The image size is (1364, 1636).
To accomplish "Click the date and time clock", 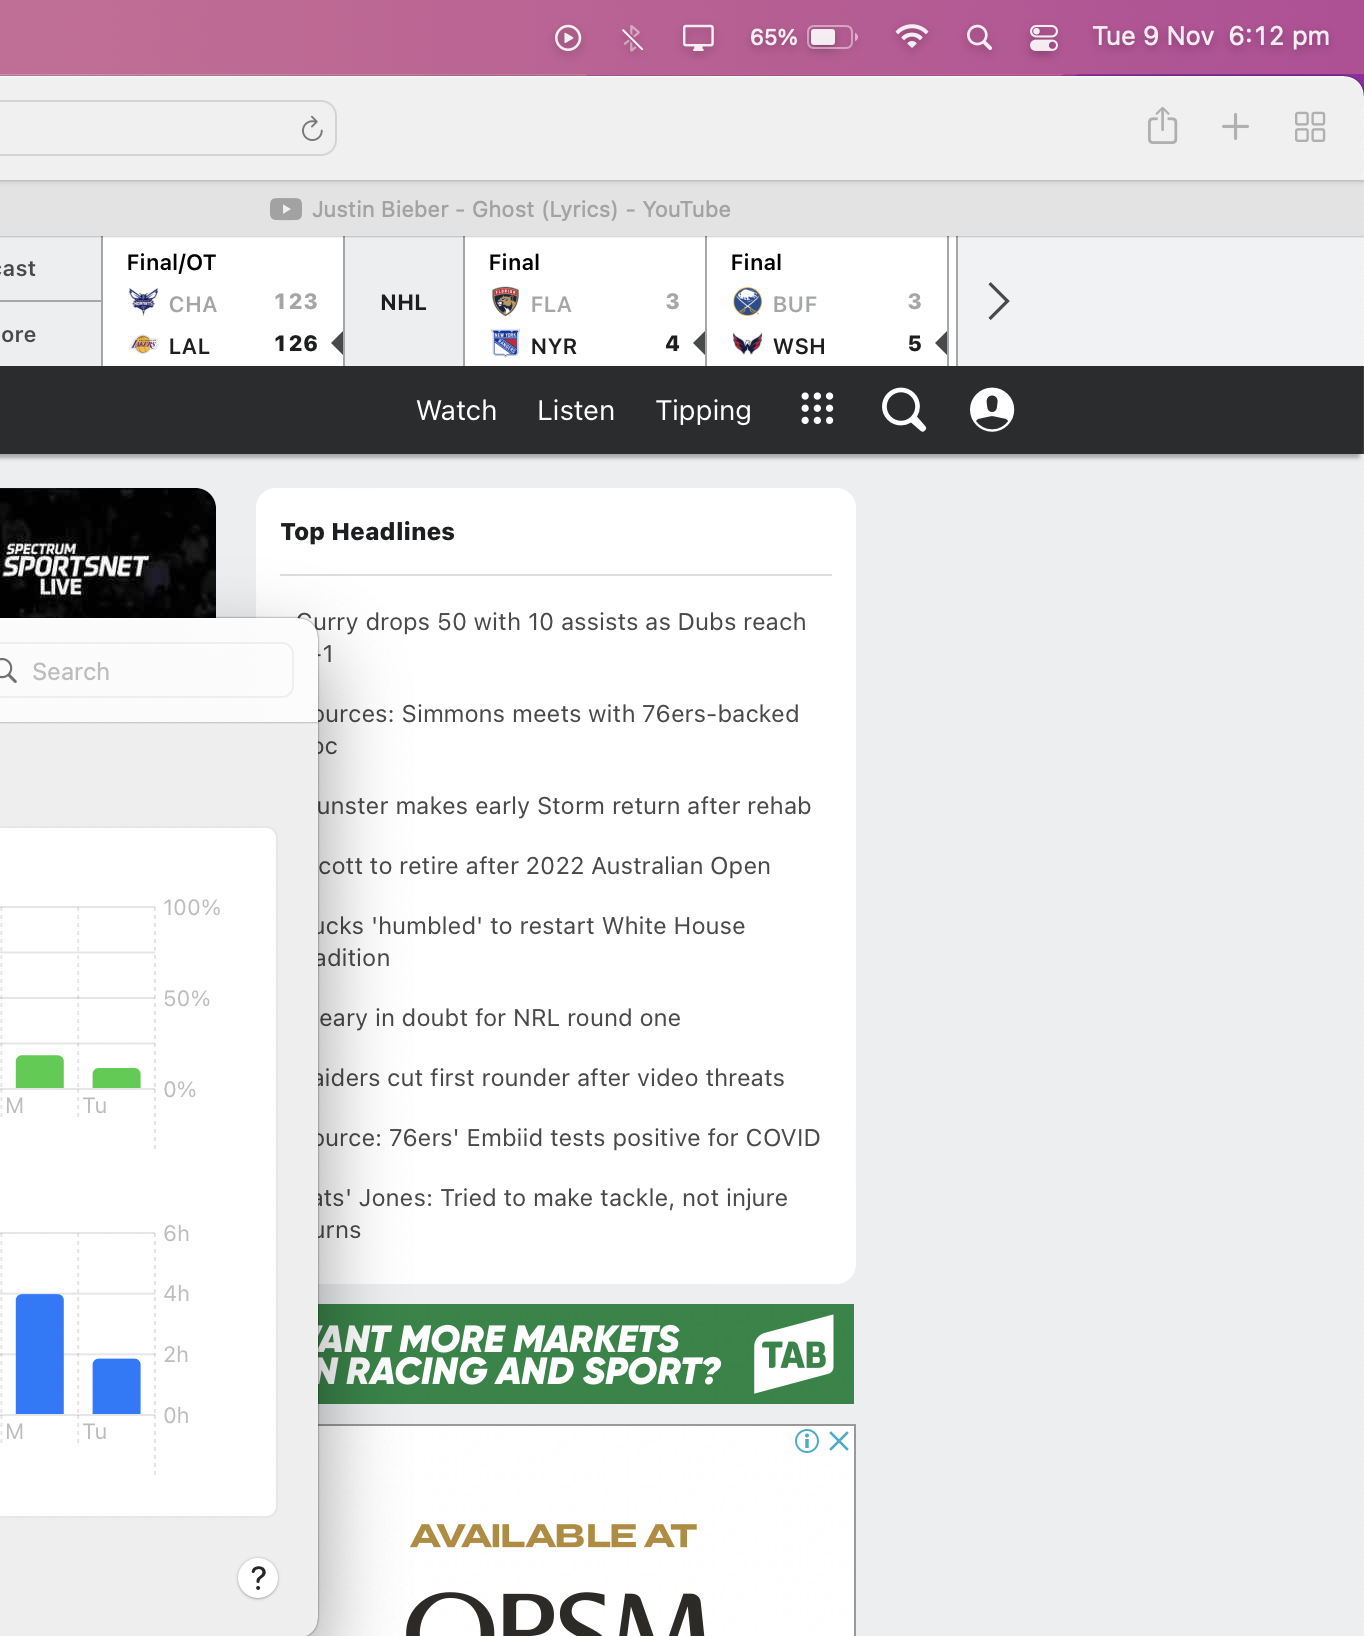I will (x=1211, y=37).
